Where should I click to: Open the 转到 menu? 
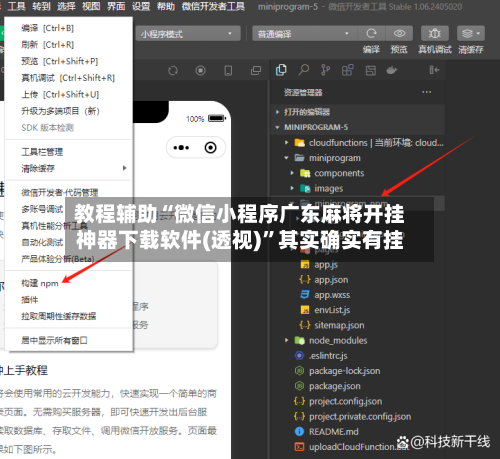click(x=41, y=6)
